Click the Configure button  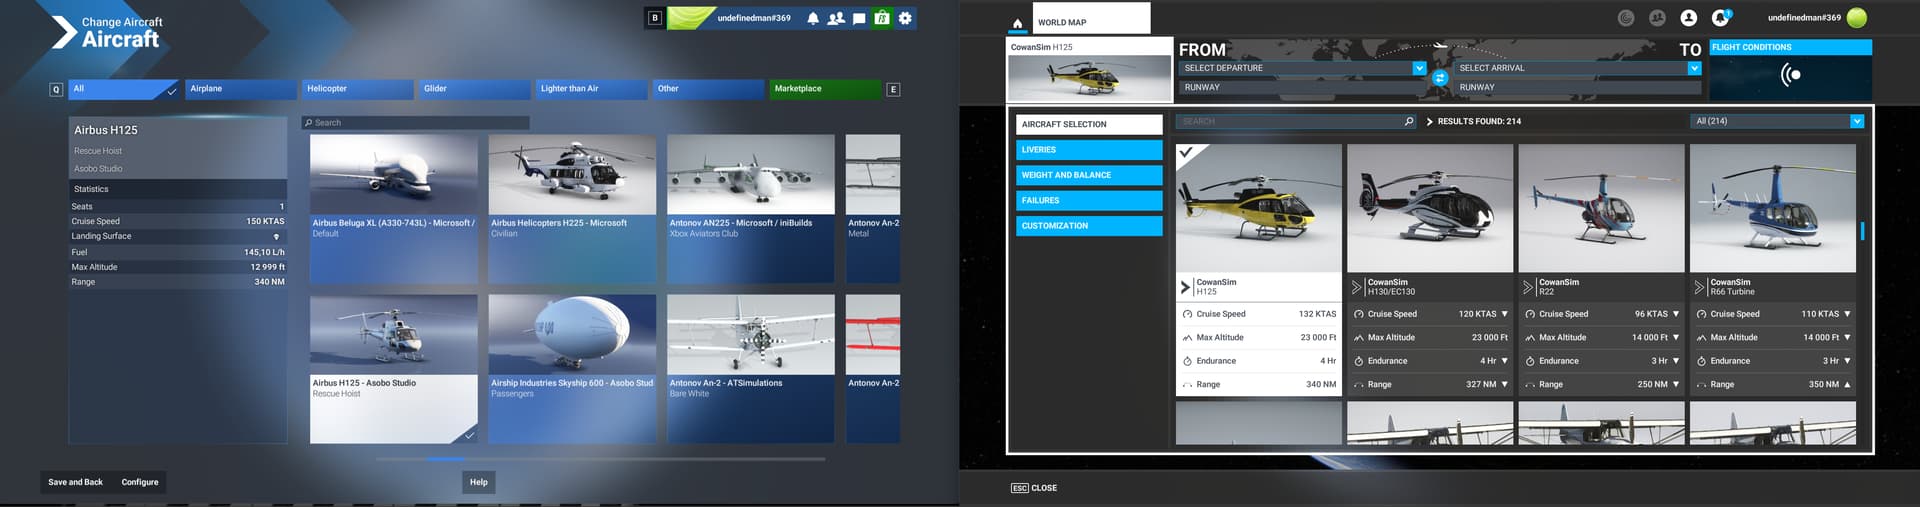(140, 482)
